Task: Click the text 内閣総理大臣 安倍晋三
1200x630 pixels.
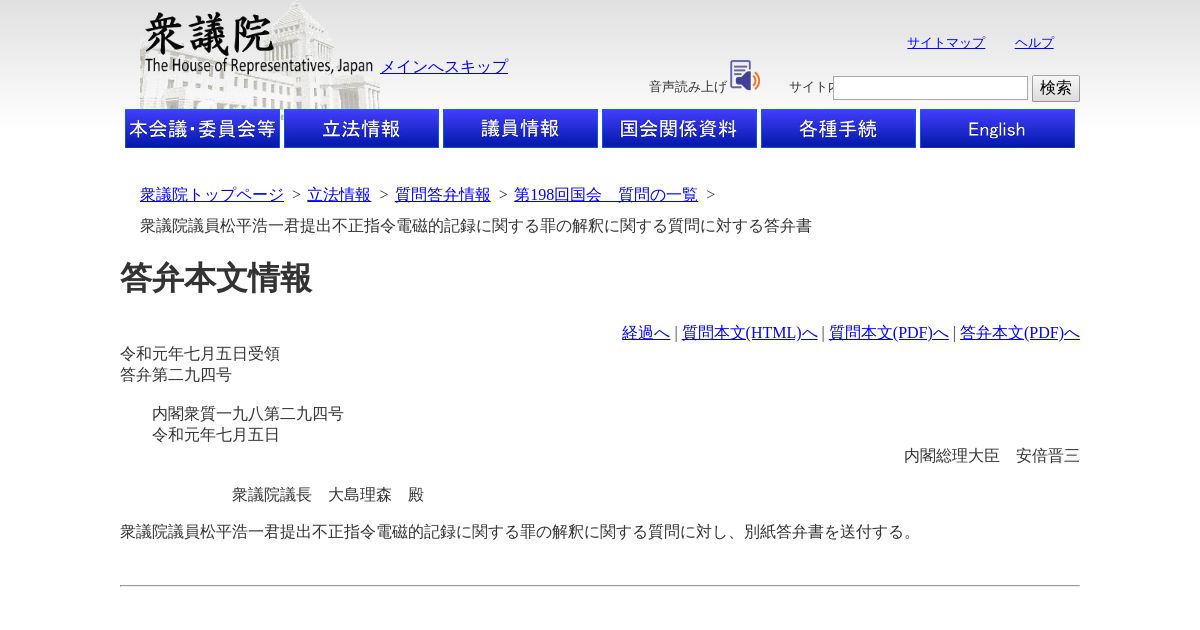Action: pyautogui.click(x=992, y=456)
